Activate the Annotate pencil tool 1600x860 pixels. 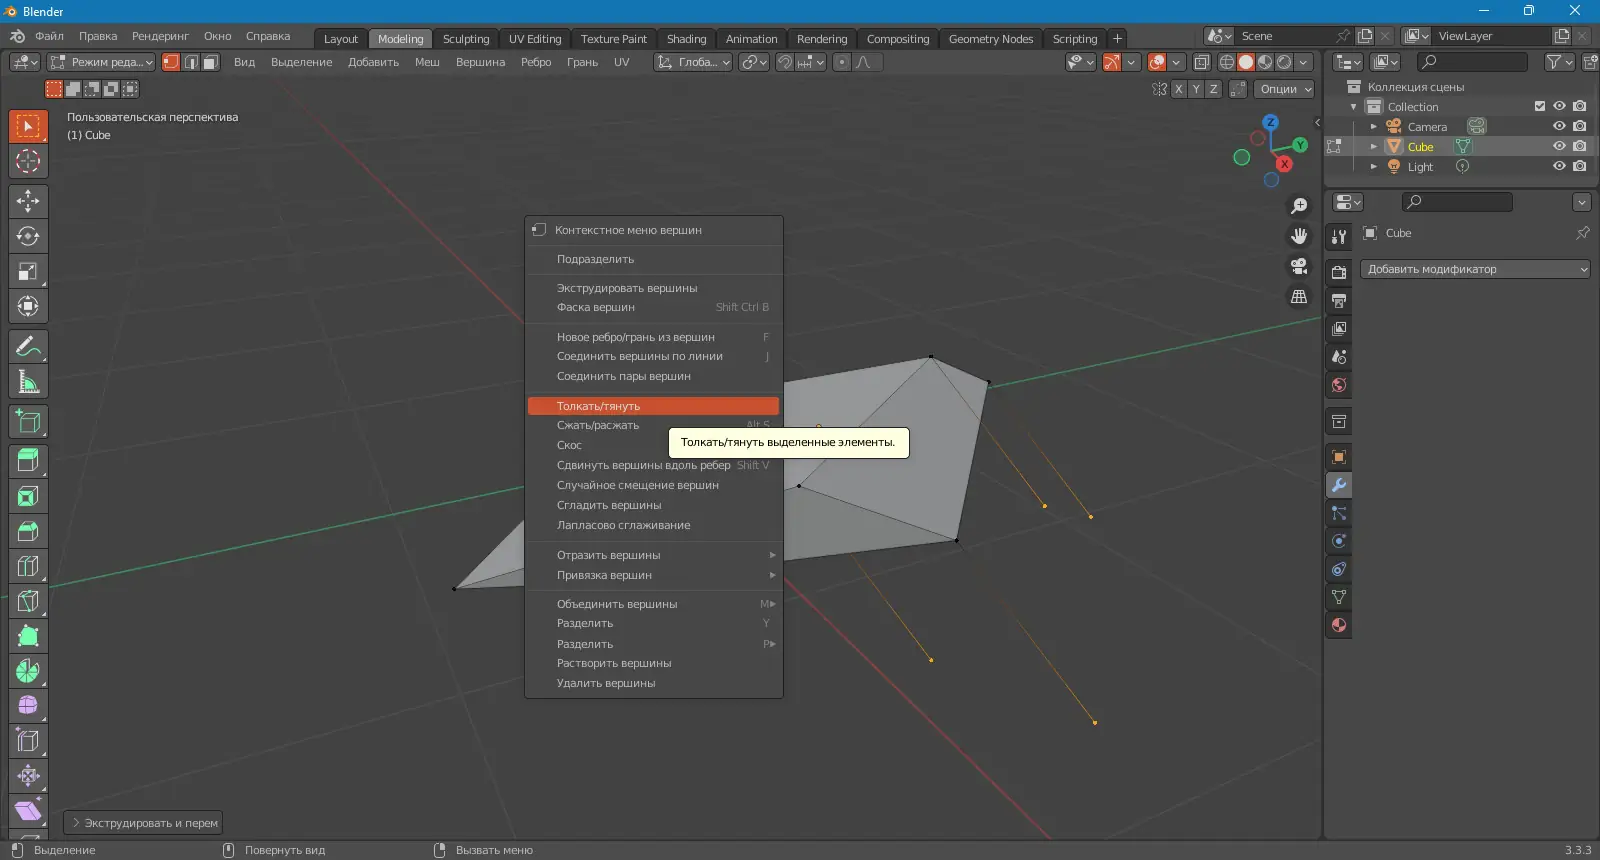(x=28, y=347)
